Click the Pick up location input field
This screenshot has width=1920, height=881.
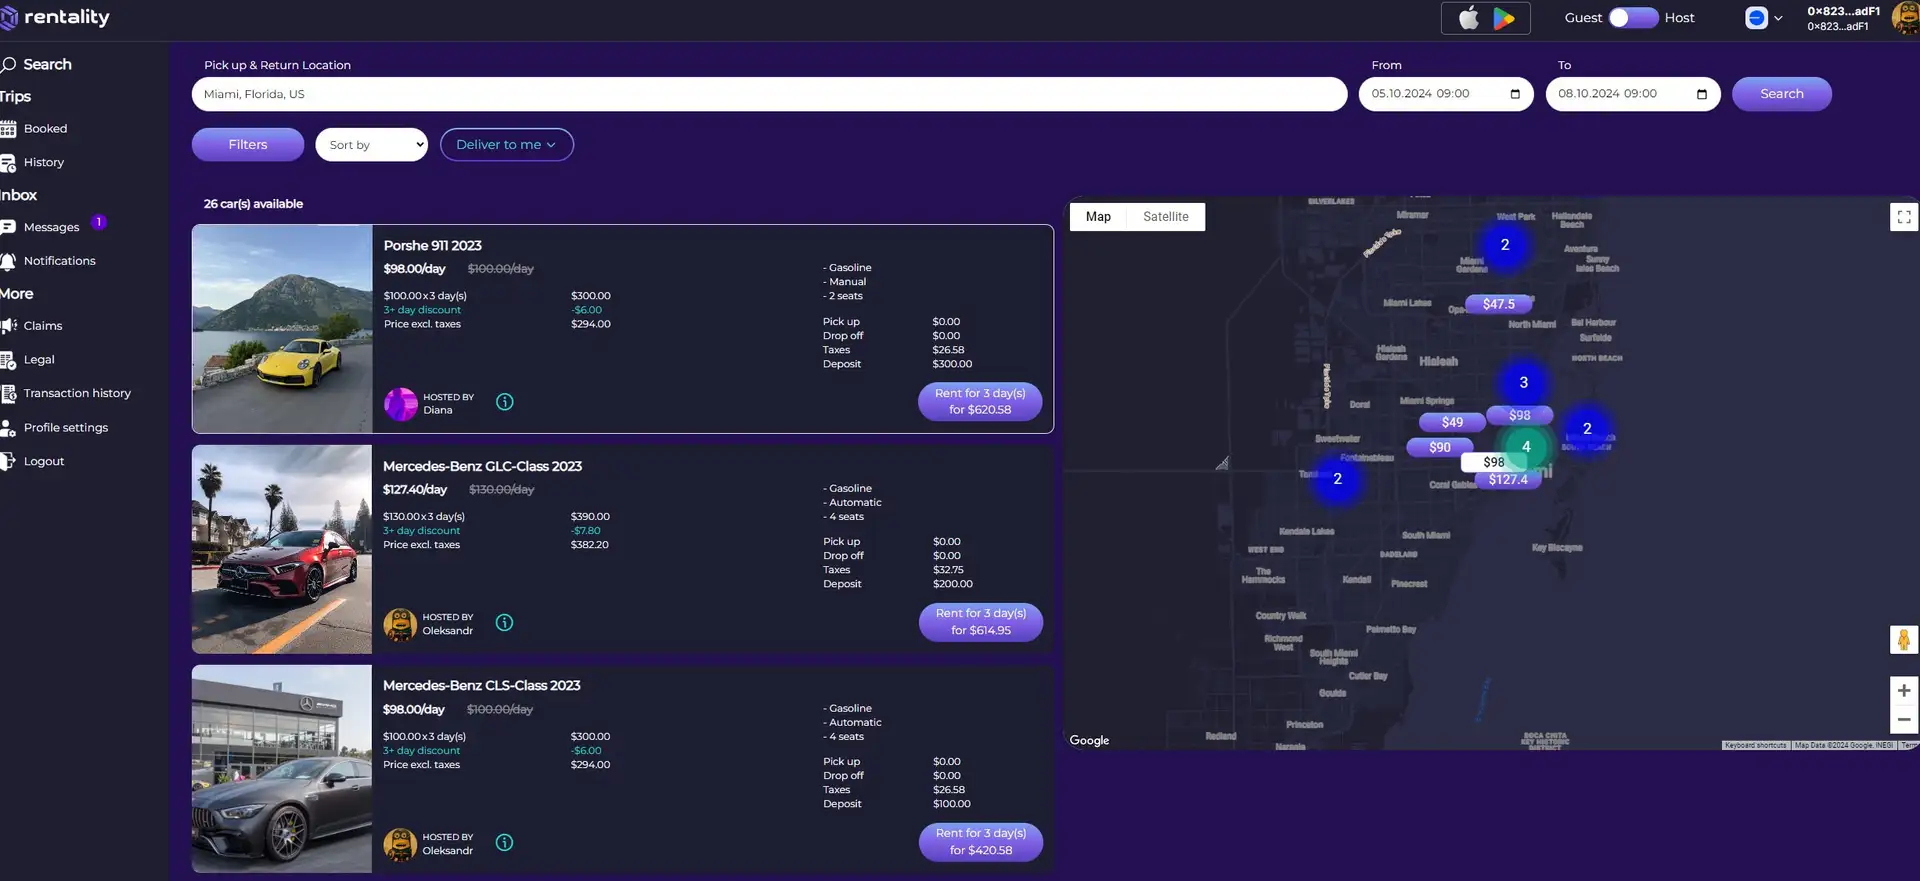point(768,94)
